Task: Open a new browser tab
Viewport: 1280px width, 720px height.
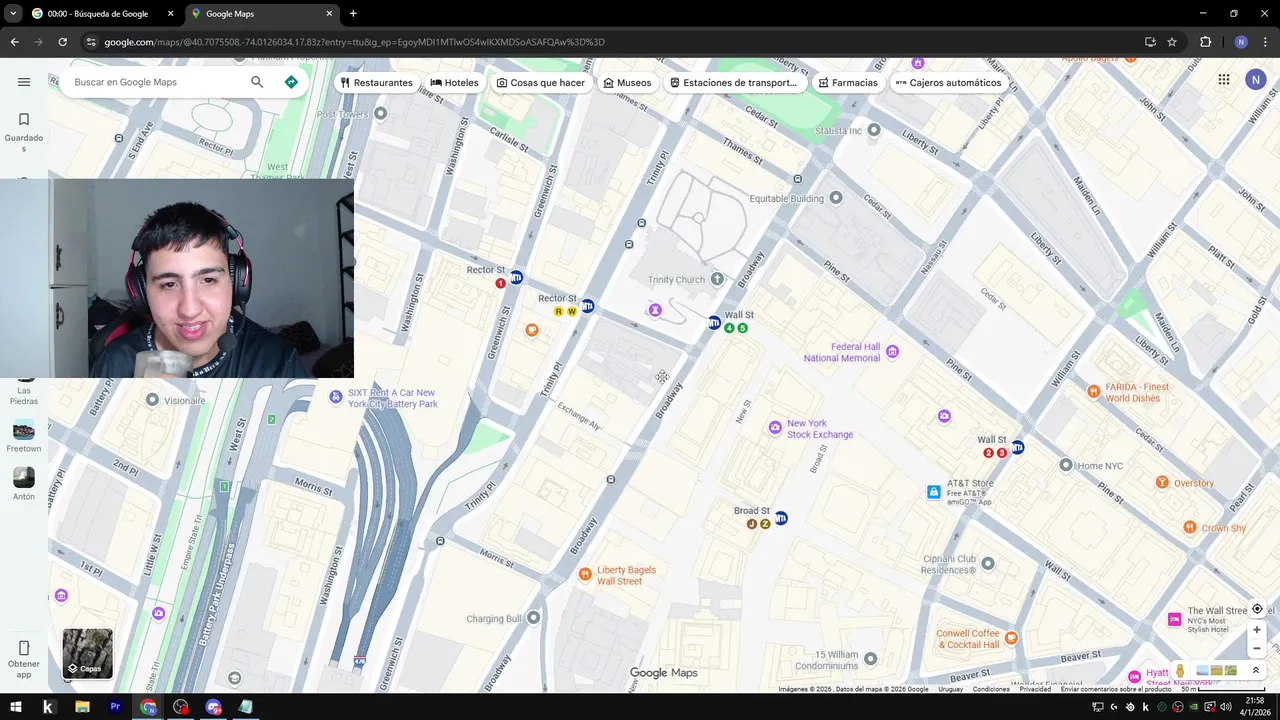Action: (x=353, y=14)
